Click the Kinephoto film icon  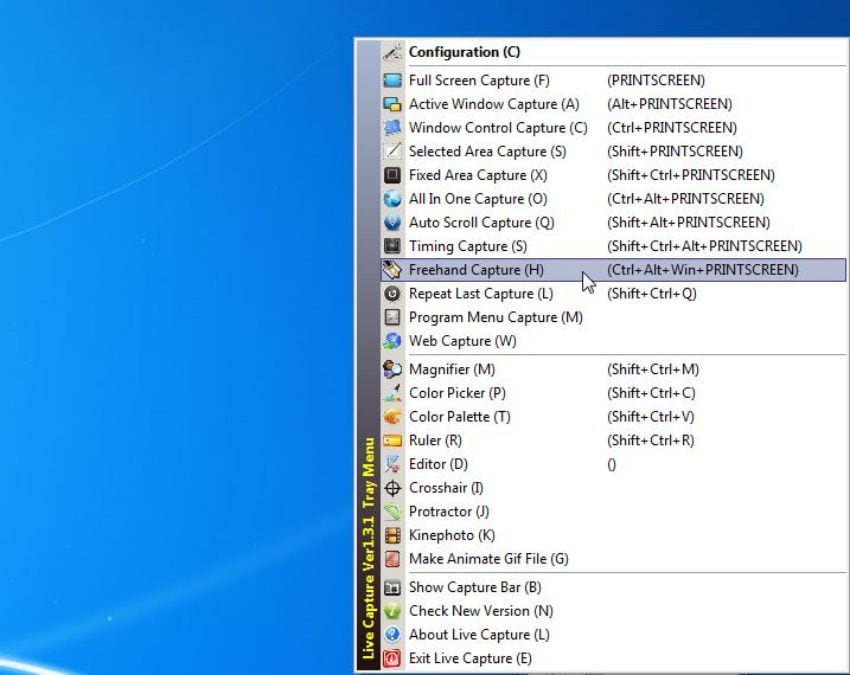392,536
